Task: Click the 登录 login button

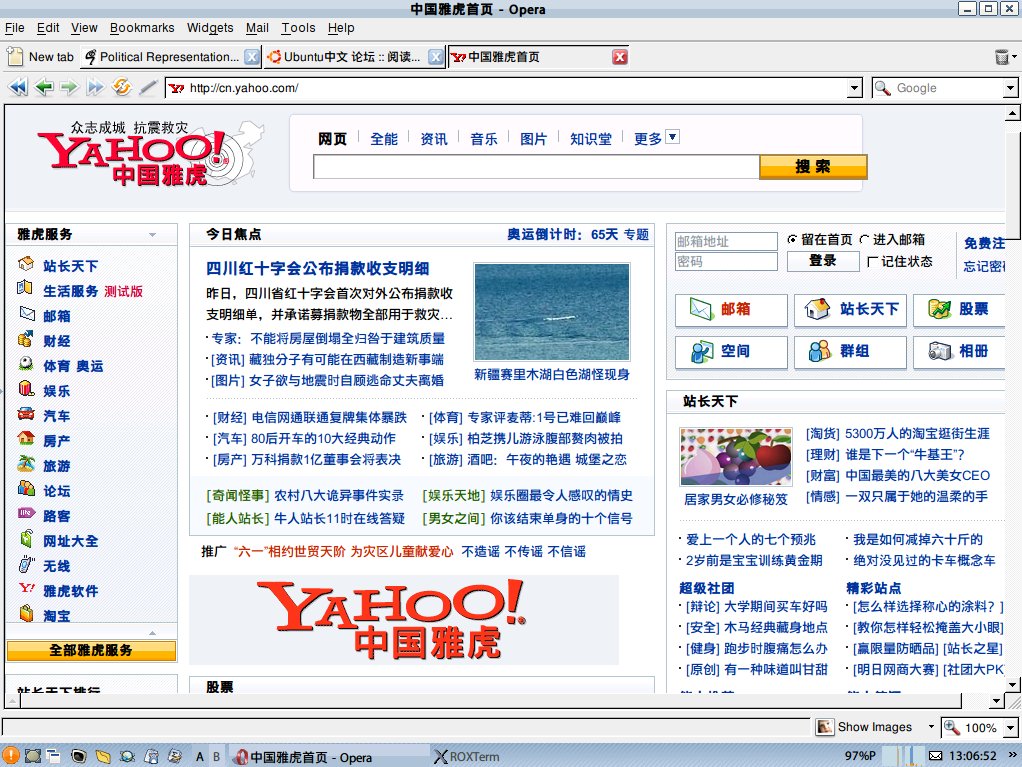Action: (823, 261)
